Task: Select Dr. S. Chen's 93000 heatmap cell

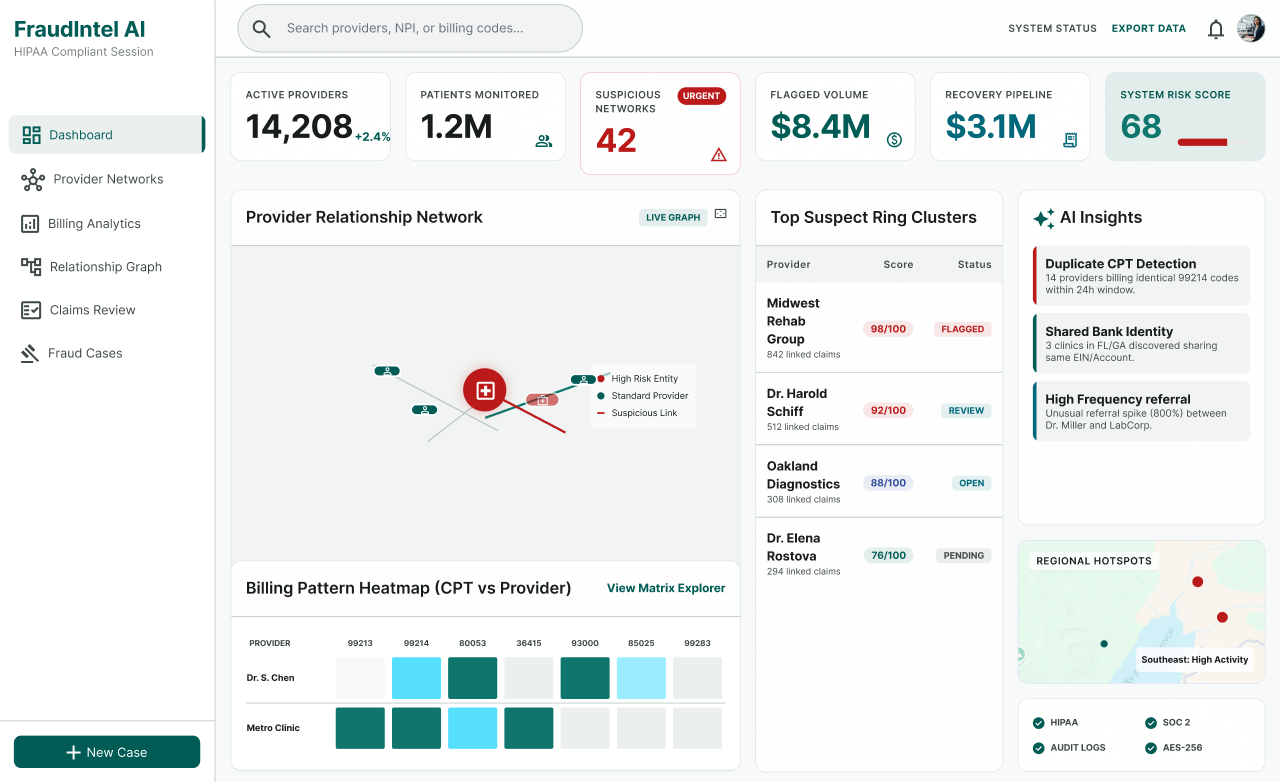Action: click(x=585, y=678)
